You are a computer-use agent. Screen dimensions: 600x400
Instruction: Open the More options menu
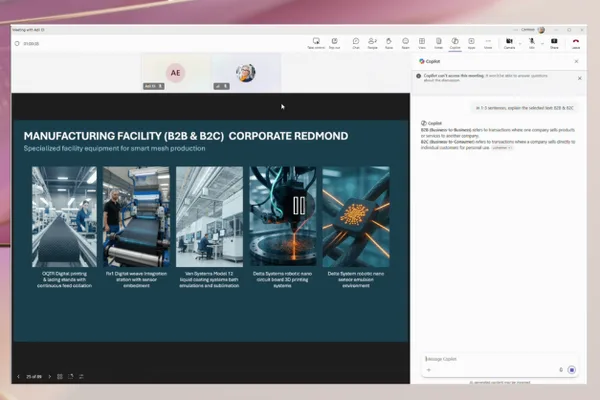coord(488,43)
